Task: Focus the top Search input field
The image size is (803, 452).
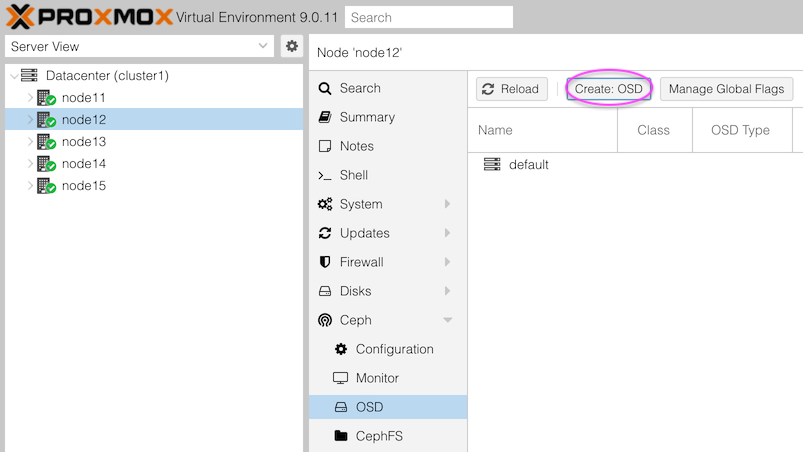Action: [428, 17]
